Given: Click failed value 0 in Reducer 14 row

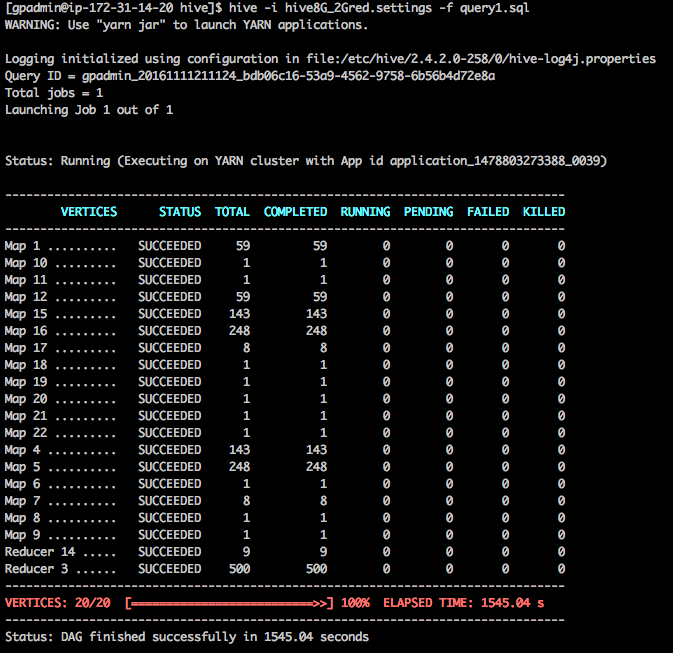Looking at the screenshot, I should pyautogui.click(x=506, y=552).
